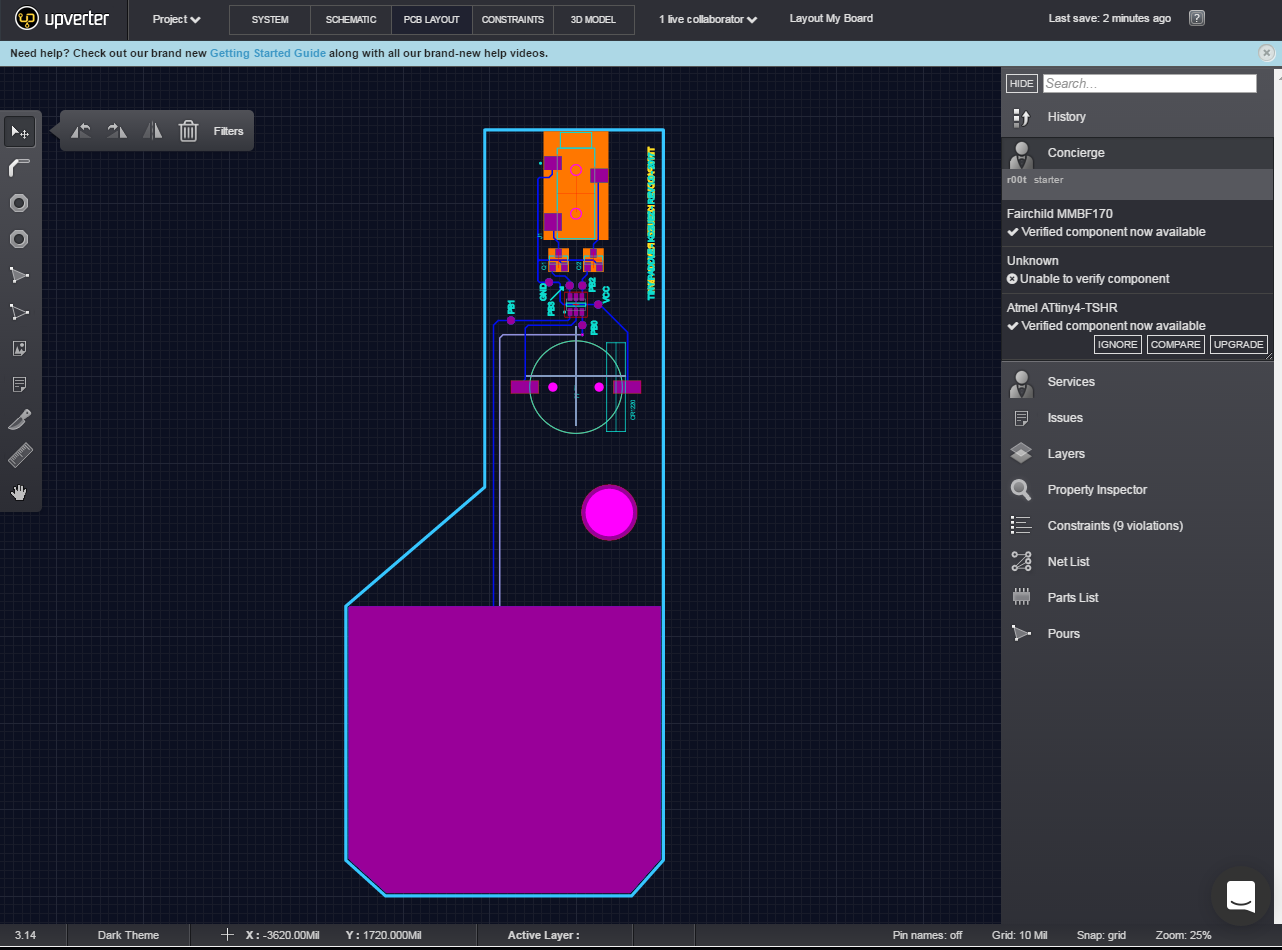This screenshot has height=950, width=1282.
Task: Click the panel search input field
Action: pyautogui.click(x=1149, y=84)
